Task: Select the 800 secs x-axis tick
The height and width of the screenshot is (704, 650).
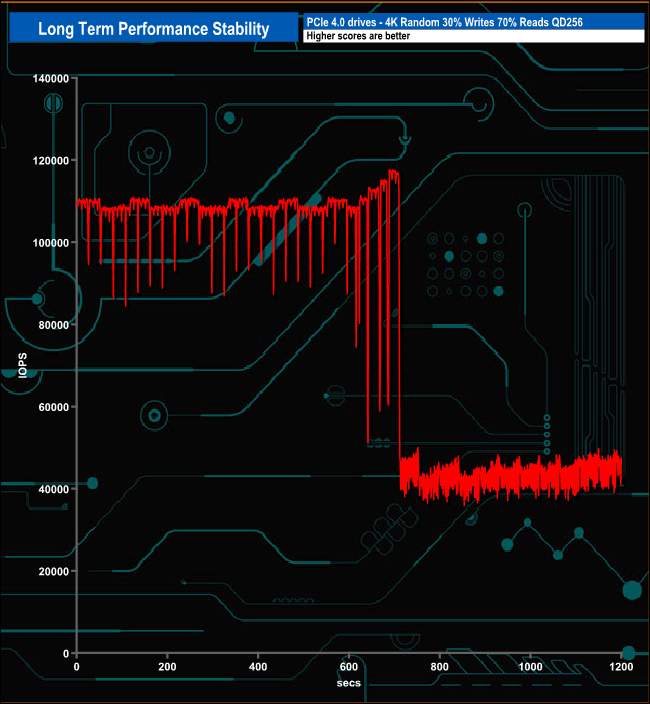Action: coord(440,667)
